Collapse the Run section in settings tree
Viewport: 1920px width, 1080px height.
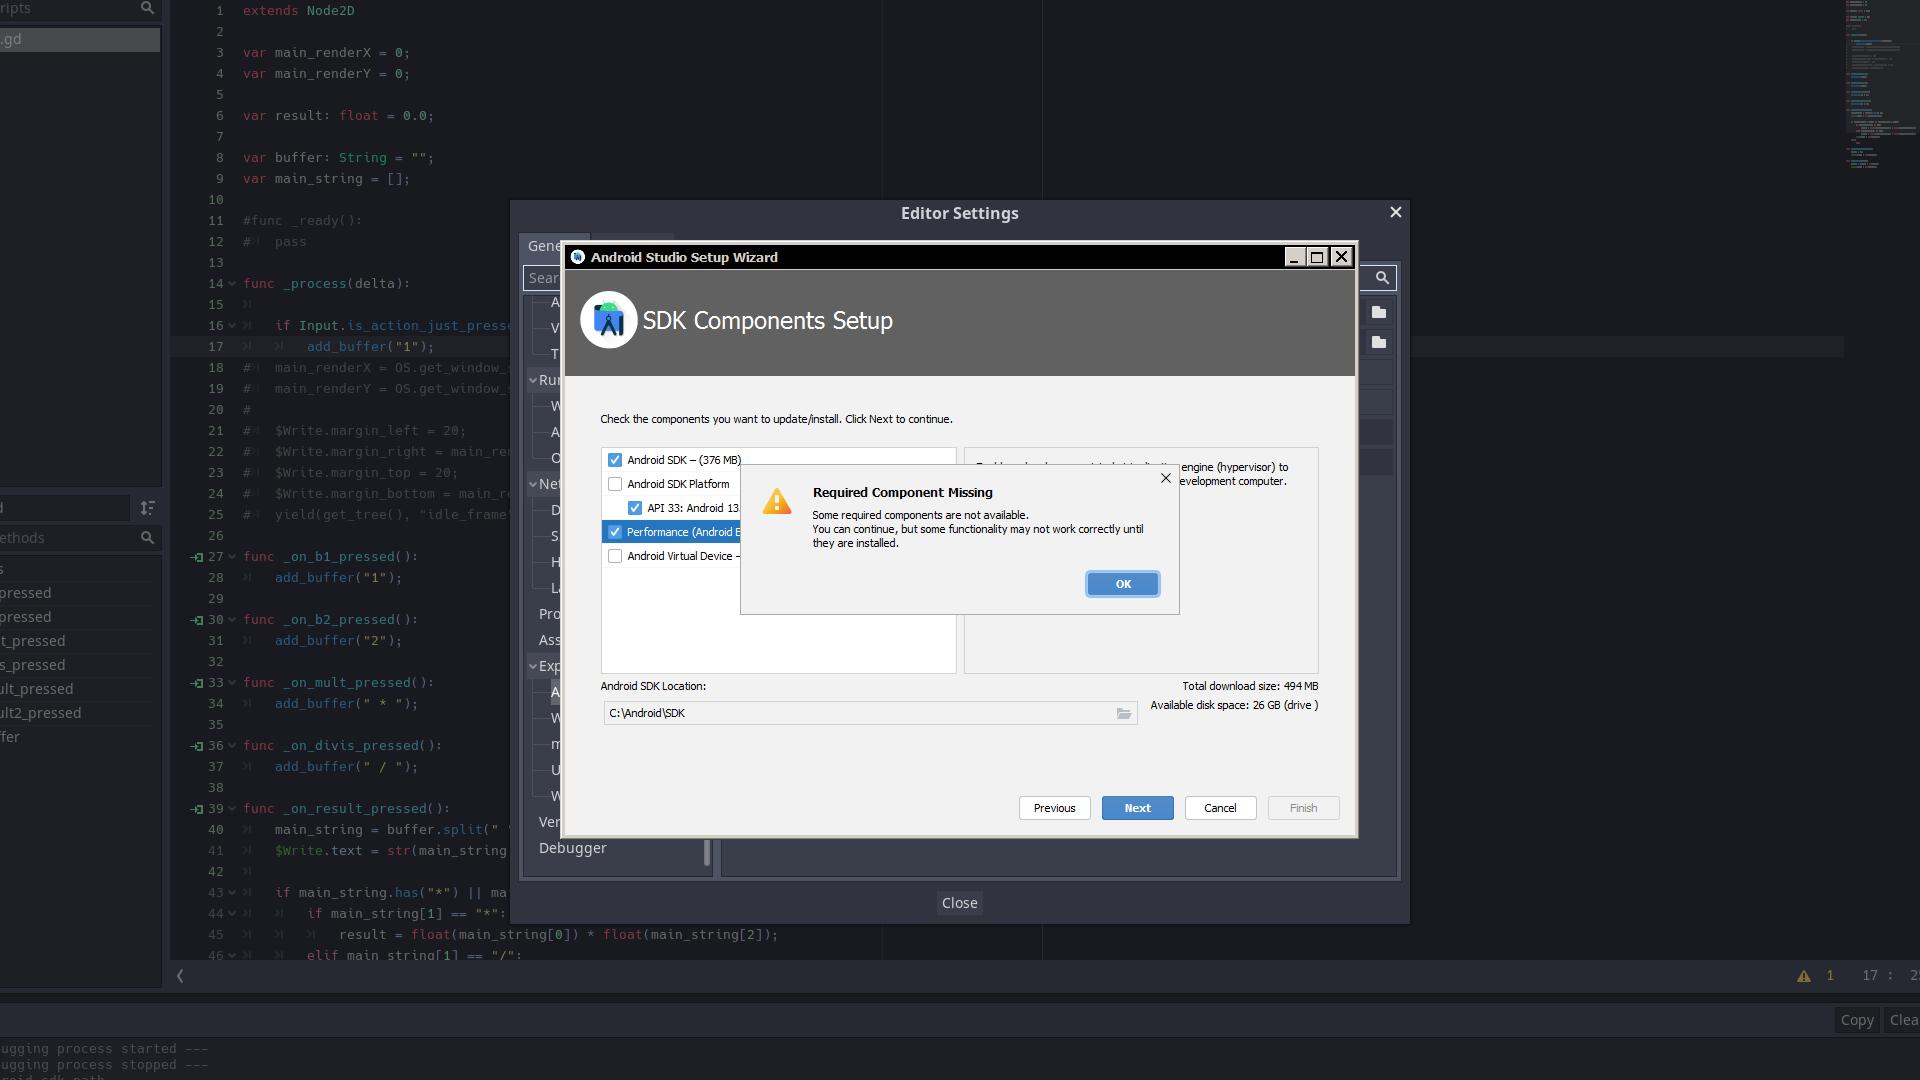[x=534, y=380]
